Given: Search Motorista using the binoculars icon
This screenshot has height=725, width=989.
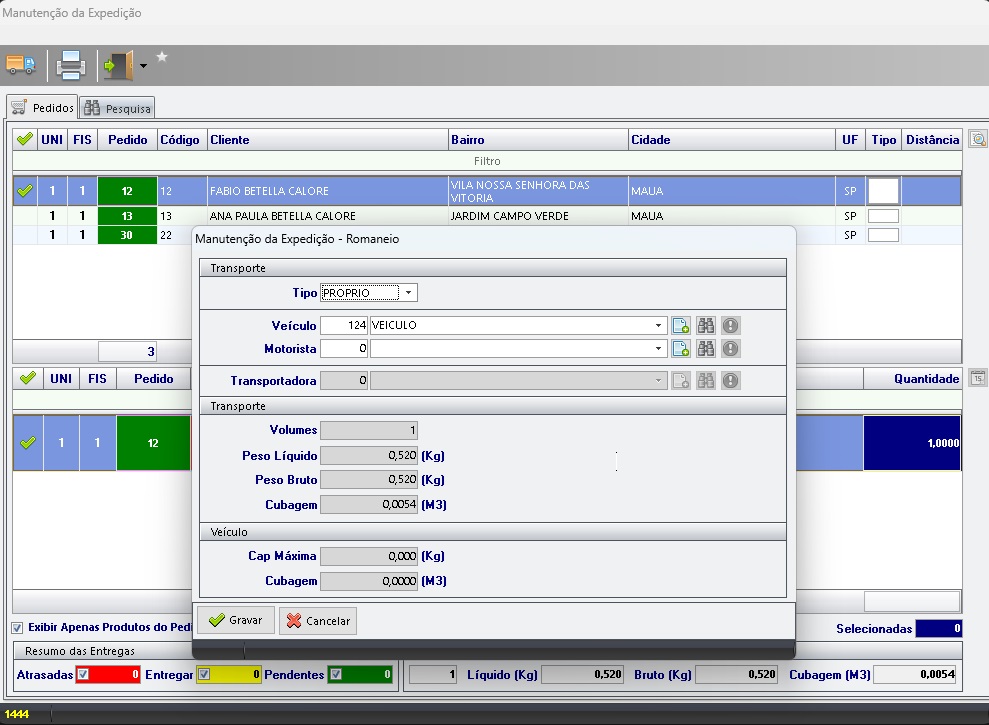Looking at the screenshot, I should coord(706,349).
